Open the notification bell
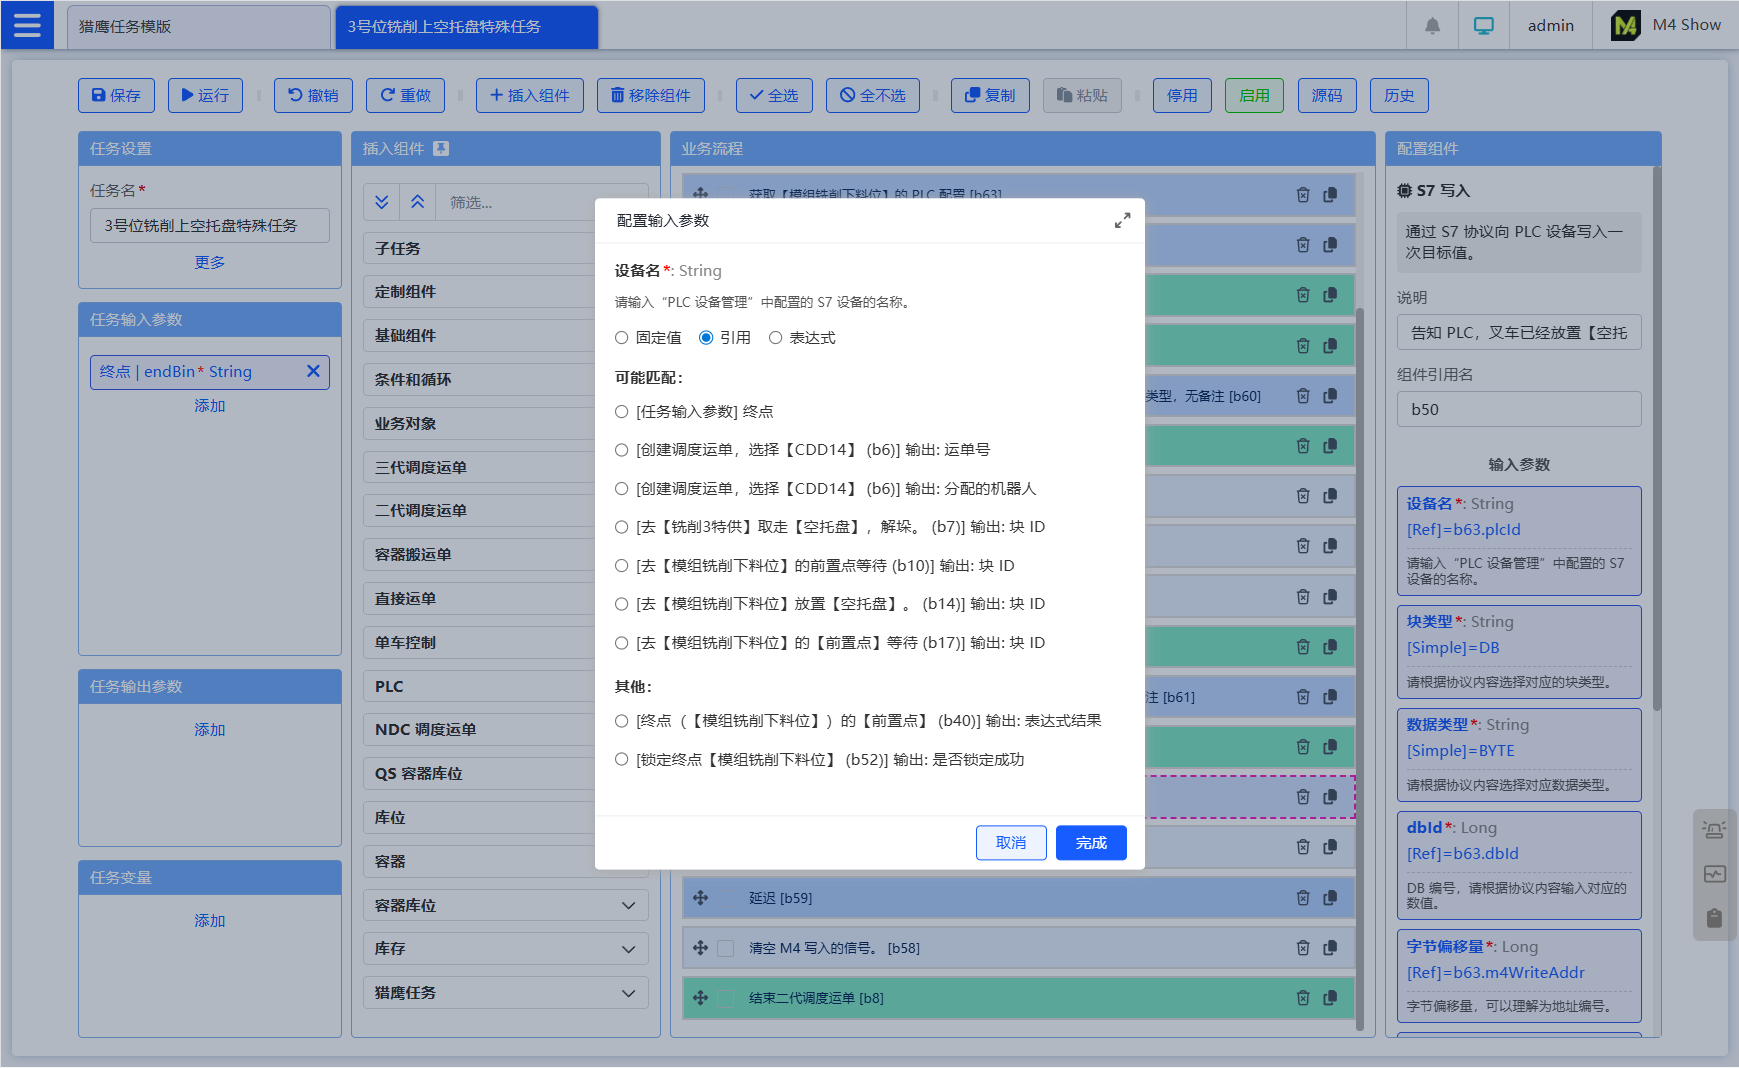The image size is (1739, 1068). pos(1432,26)
